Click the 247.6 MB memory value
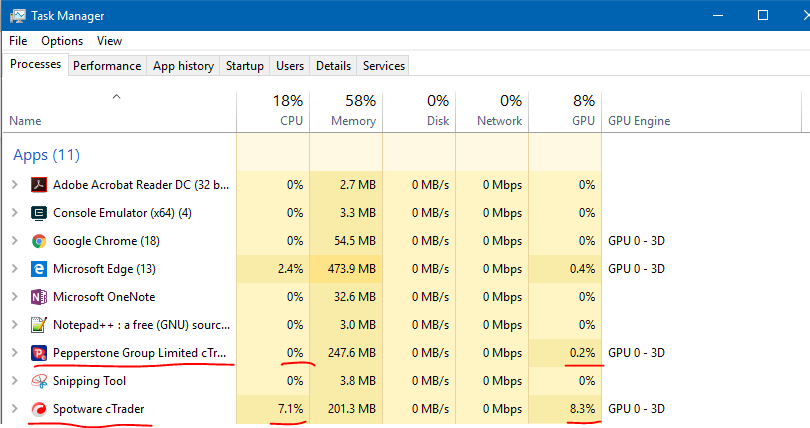This screenshot has height=428, width=810. pyautogui.click(x=351, y=353)
